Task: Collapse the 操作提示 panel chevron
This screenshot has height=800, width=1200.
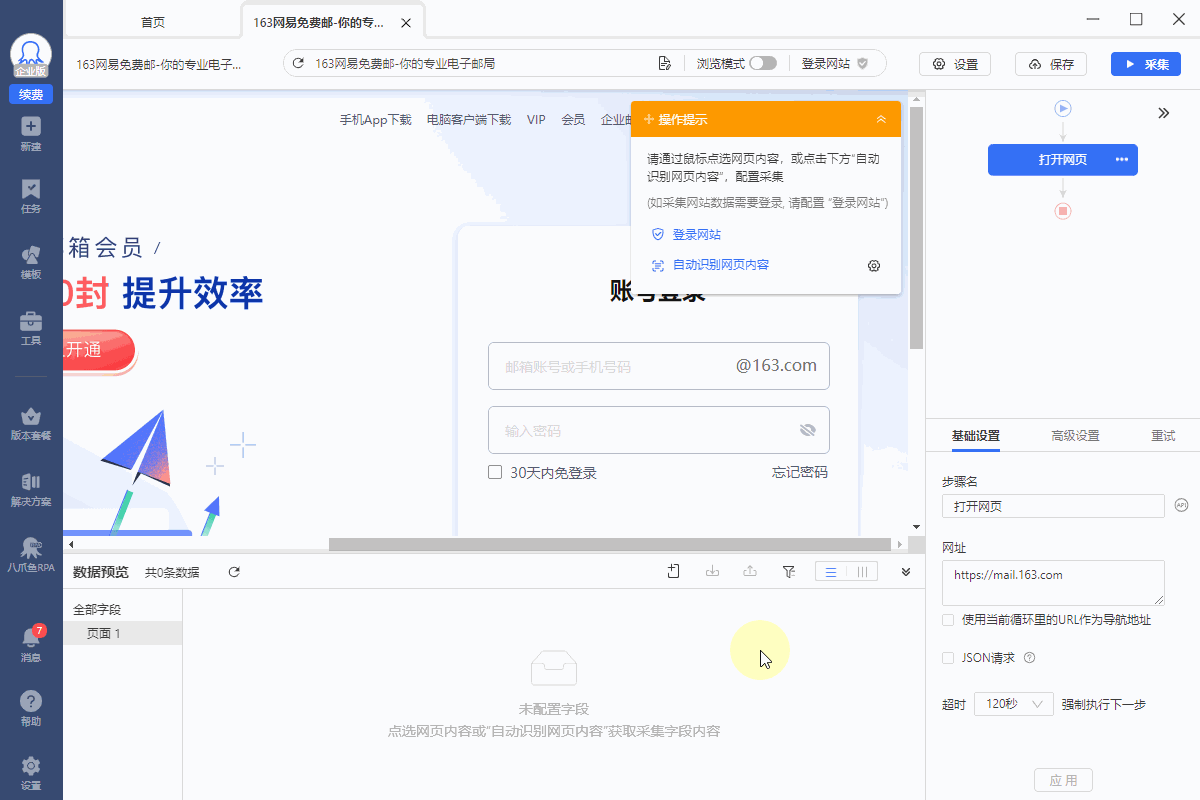Action: [881, 119]
